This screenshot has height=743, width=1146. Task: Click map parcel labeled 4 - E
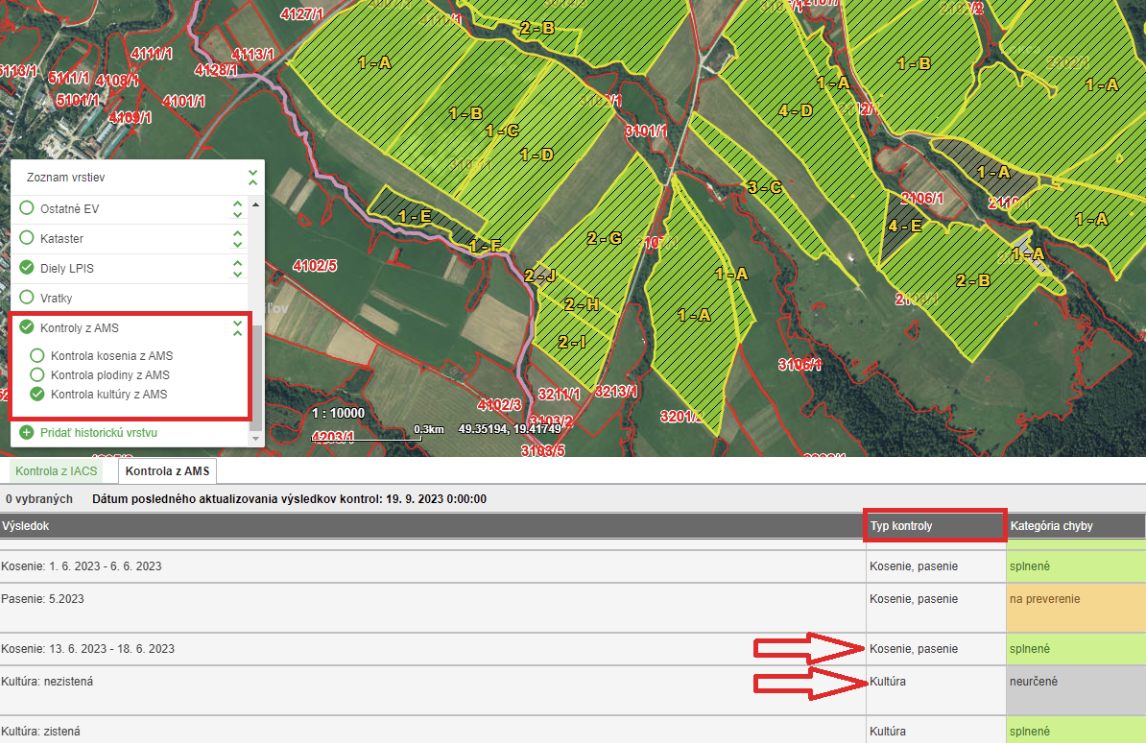905,226
